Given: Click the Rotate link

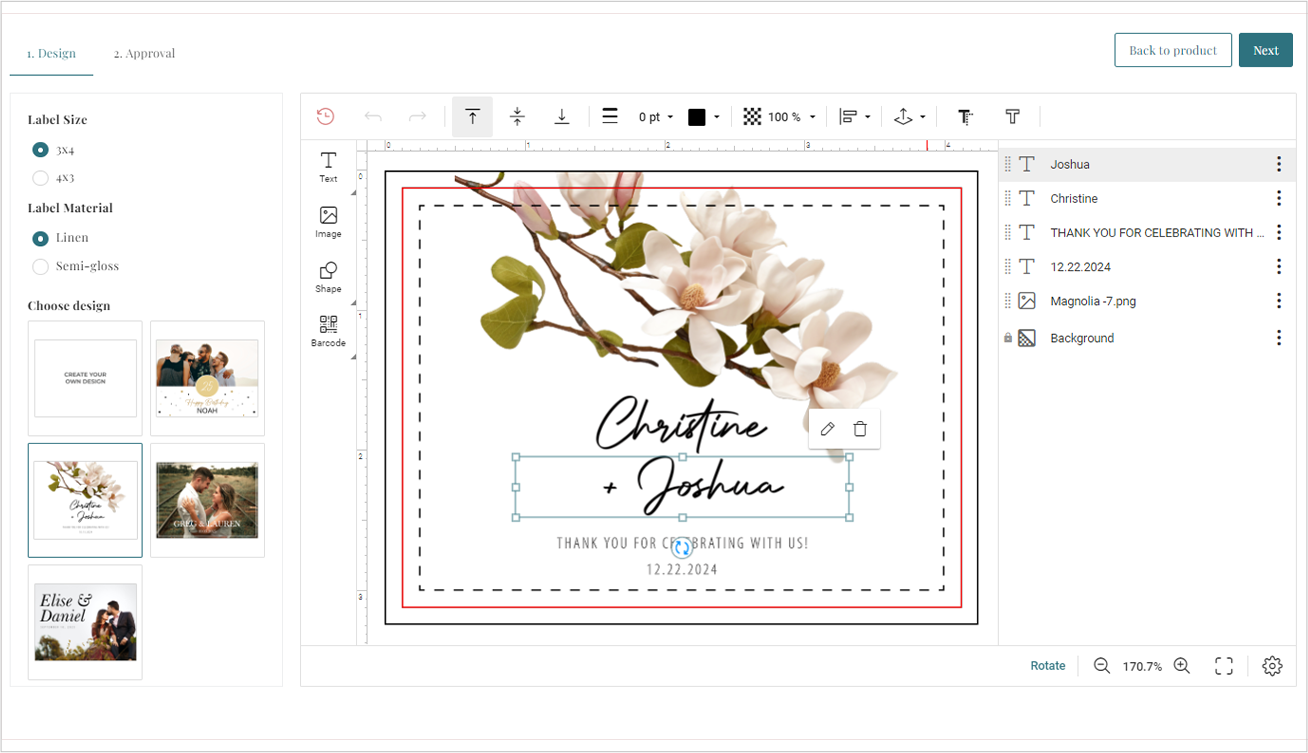Looking at the screenshot, I should coord(1048,666).
